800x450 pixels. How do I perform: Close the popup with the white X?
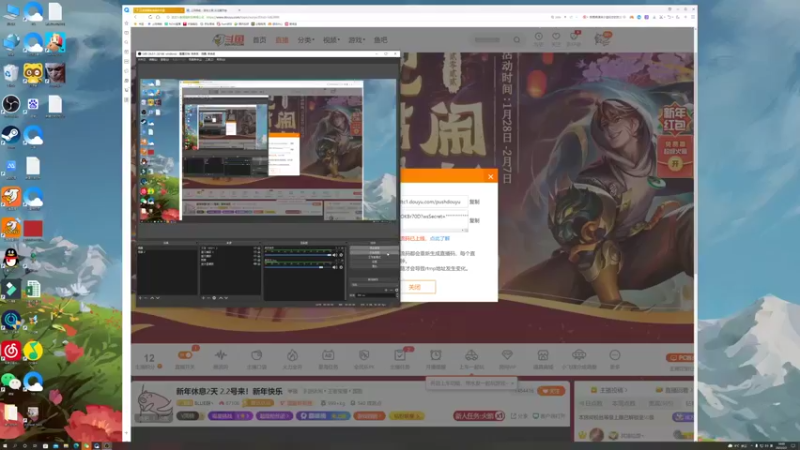click(490, 177)
